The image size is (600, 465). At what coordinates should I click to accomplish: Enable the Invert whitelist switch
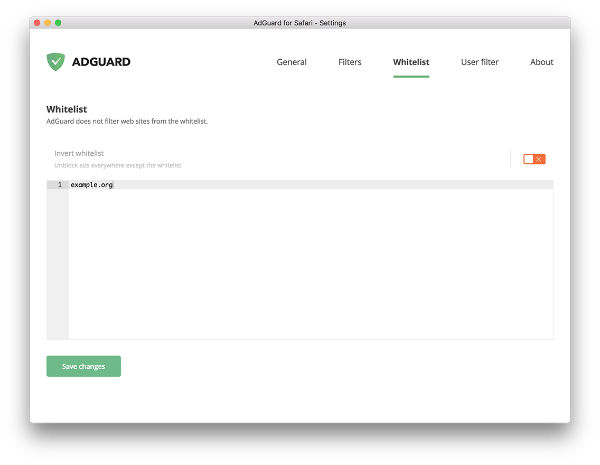pos(534,159)
